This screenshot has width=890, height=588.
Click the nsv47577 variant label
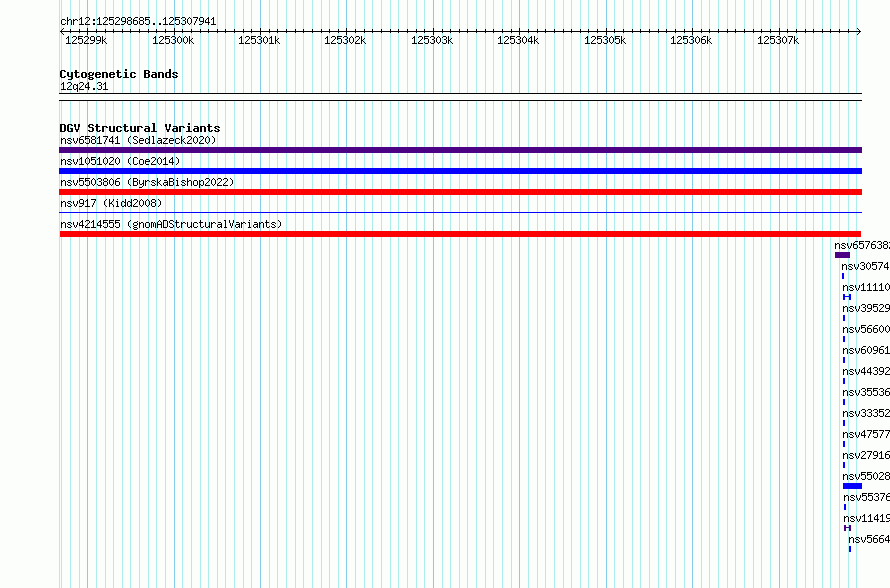point(866,434)
